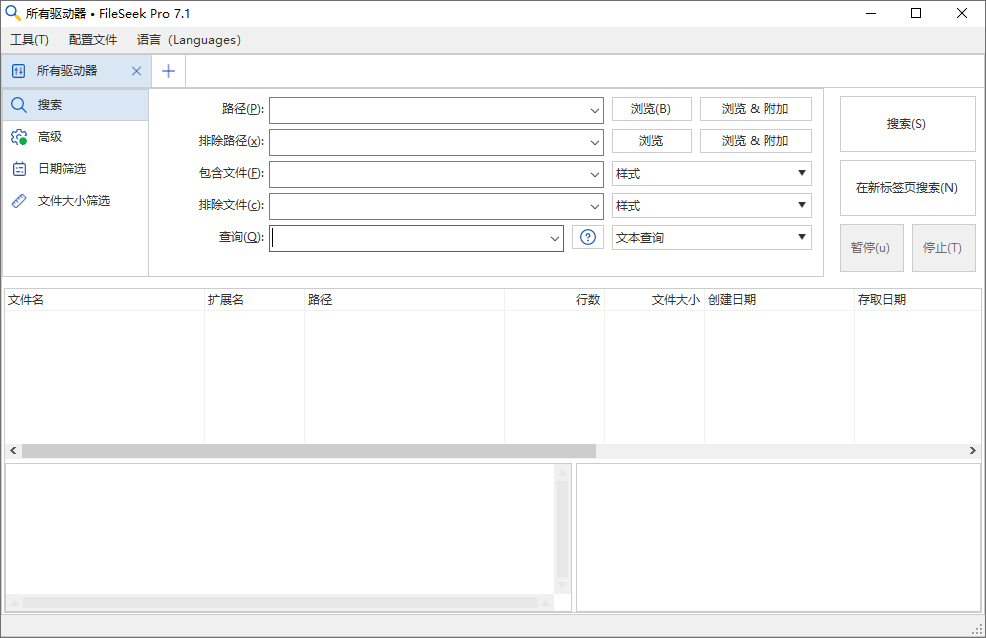Open the 语言 (Languages) menu
The image size is (986, 638).
(x=189, y=40)
